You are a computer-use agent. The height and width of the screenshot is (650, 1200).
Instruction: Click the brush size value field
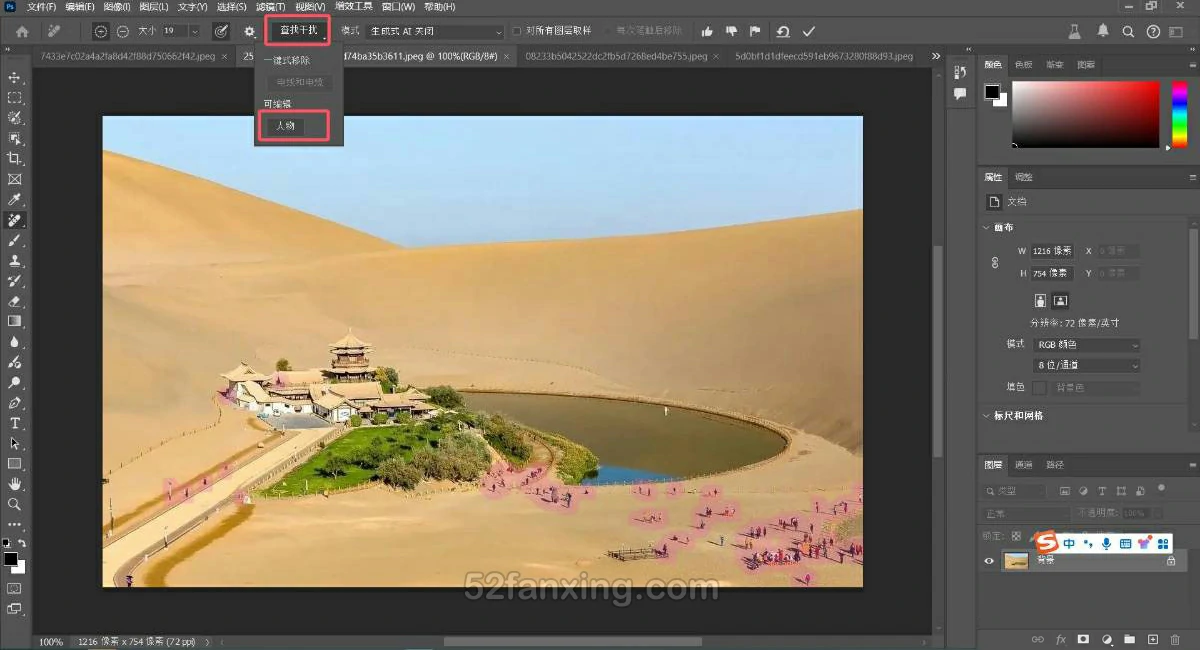tap(173, 31)
